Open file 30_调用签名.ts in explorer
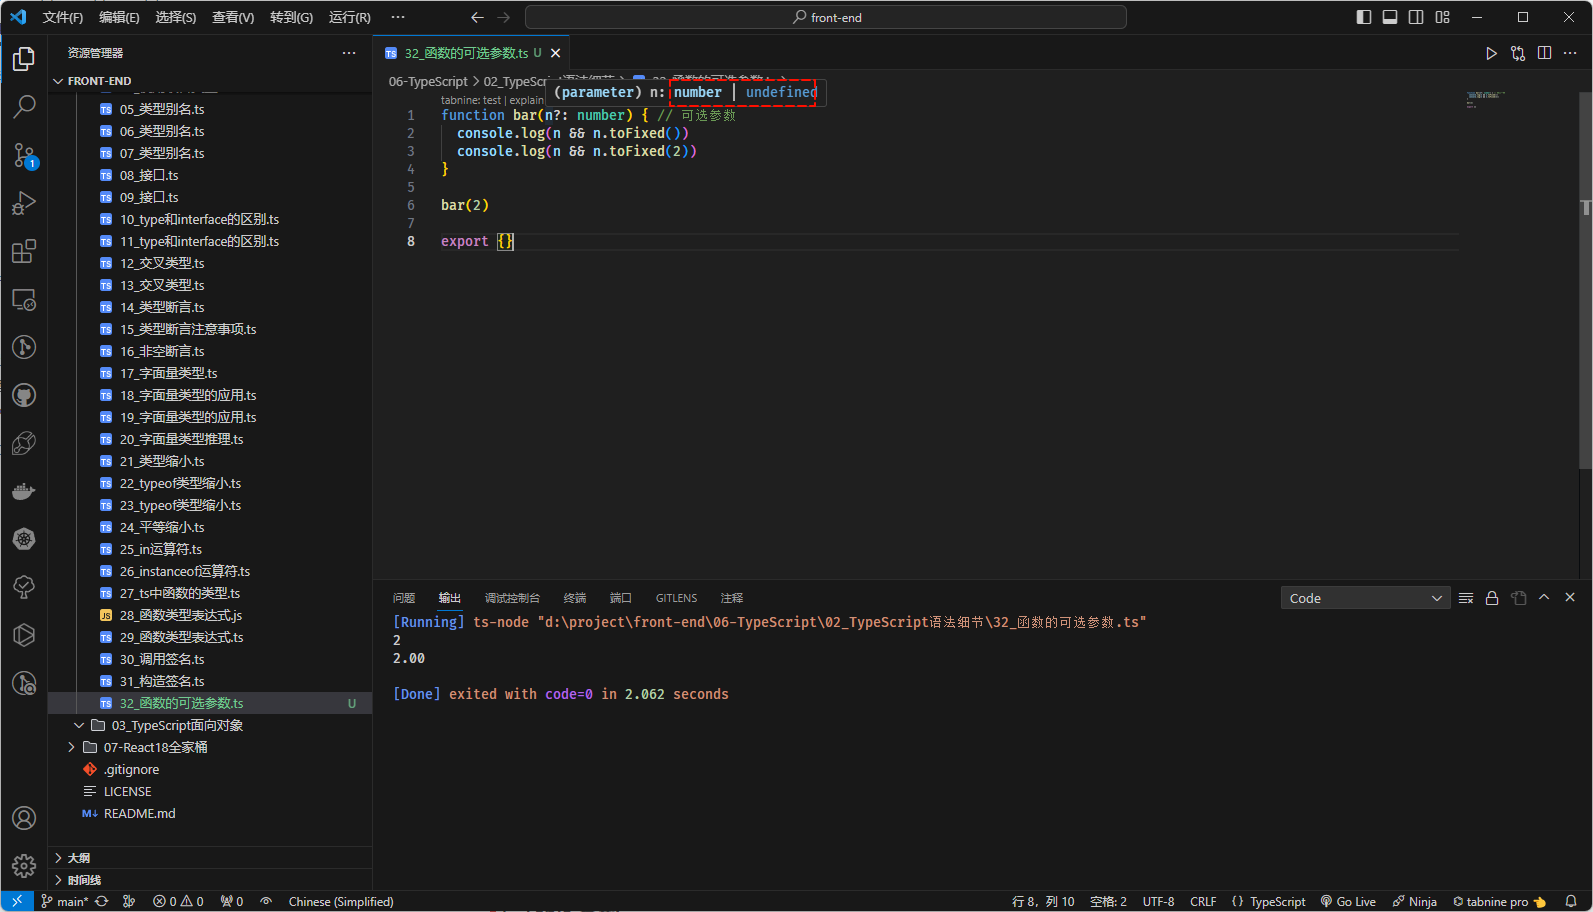Image resolution: width=1593 pixels, height=912 pixels. [x=162, y=659]
